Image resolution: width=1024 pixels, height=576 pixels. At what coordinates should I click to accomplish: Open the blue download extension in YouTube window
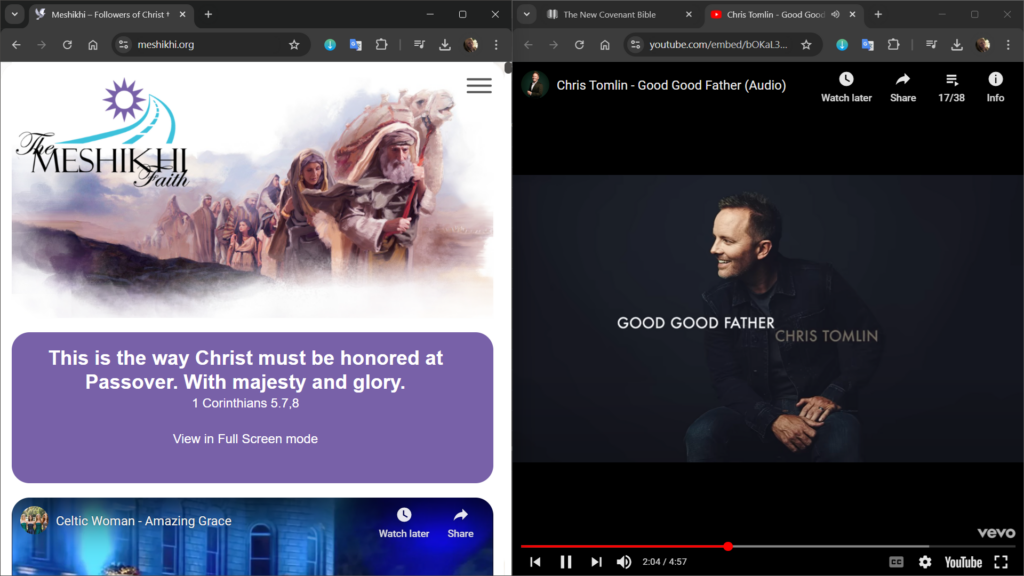(842, 44)
